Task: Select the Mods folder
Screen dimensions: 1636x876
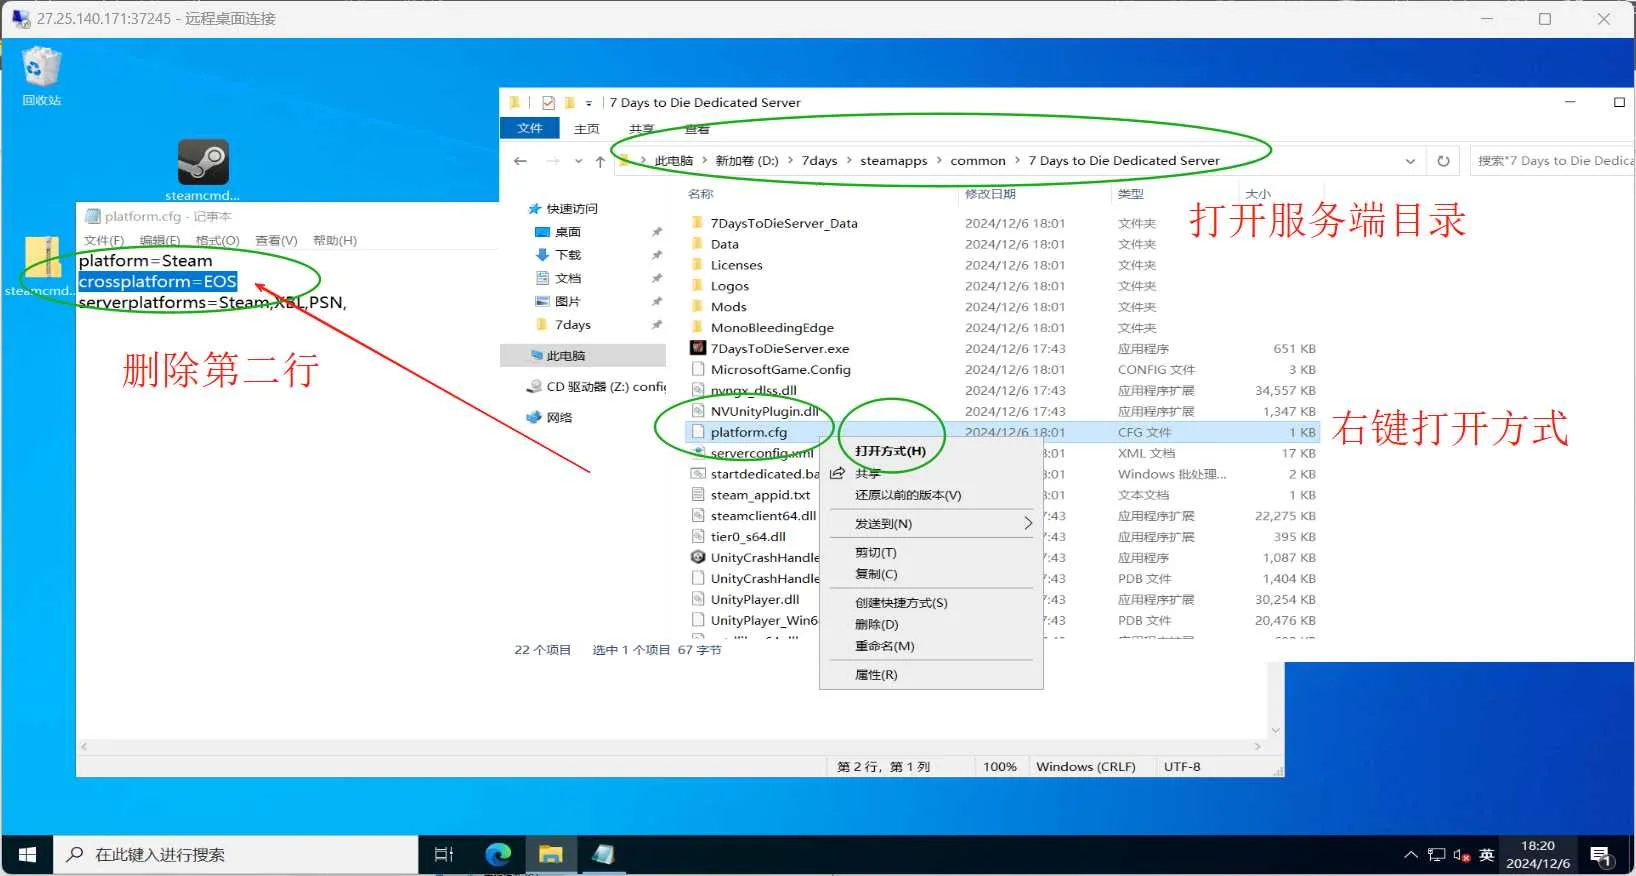Action: point(728,307)
